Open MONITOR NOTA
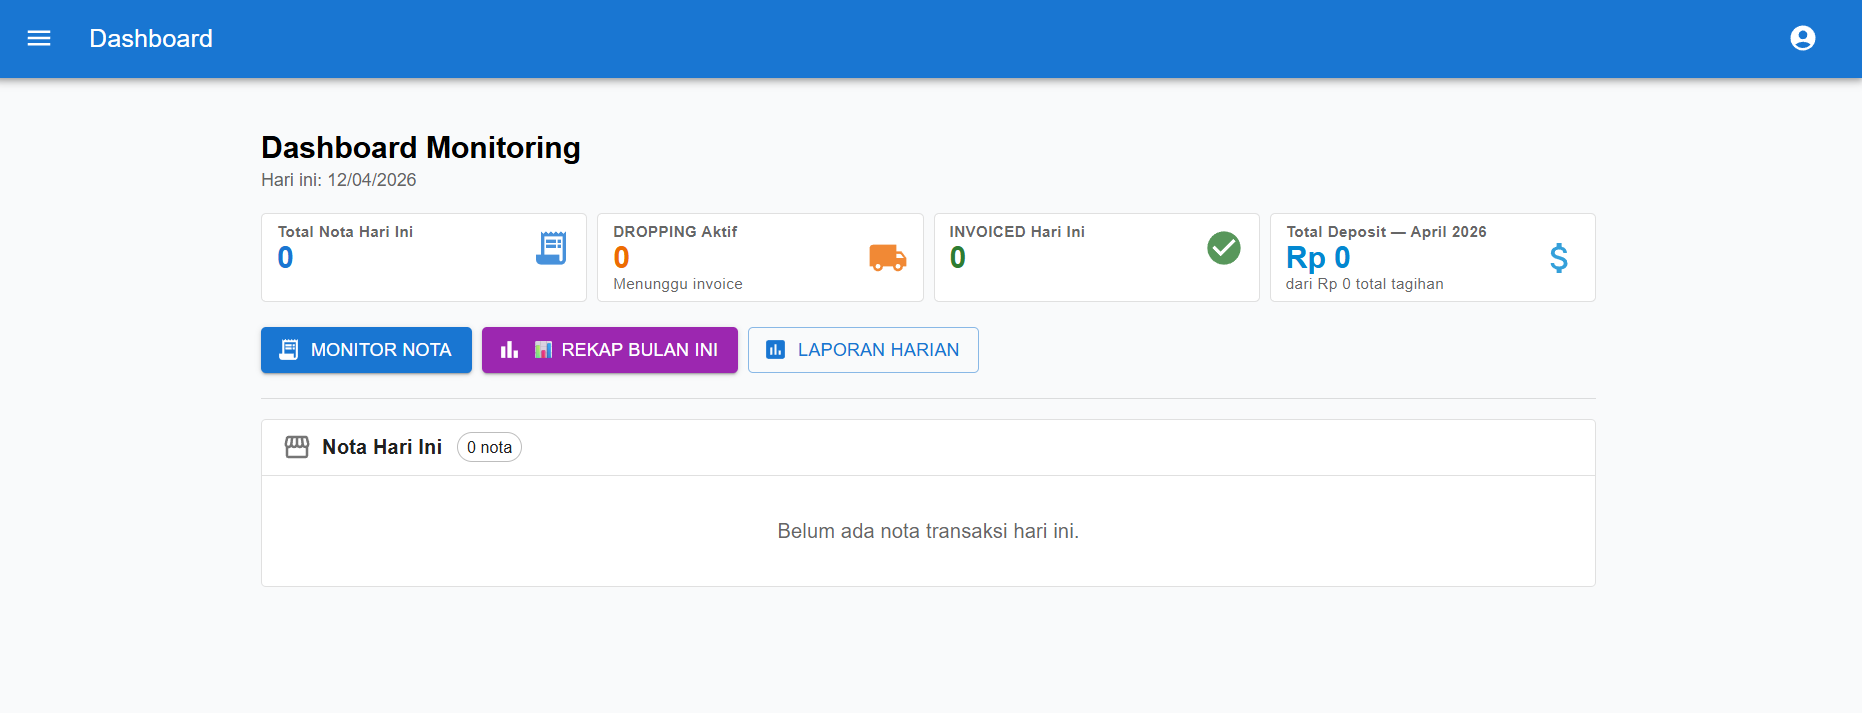The height and width of the screenshot is (713, 1862). (366, 350)
